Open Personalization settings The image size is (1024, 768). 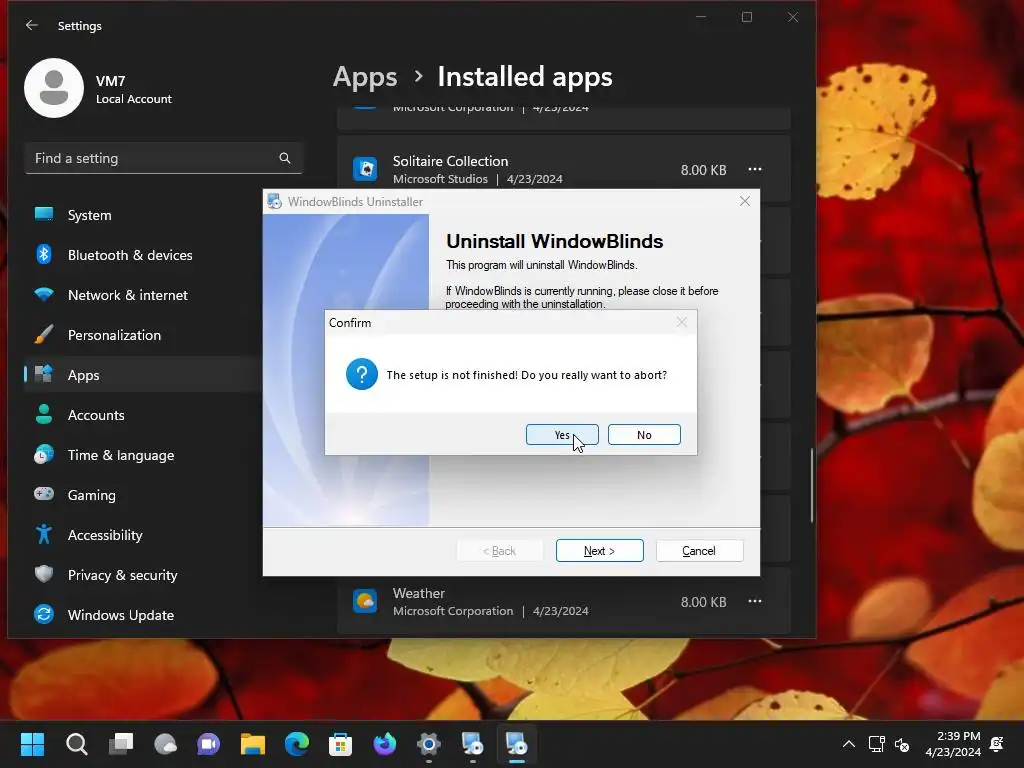142,335
